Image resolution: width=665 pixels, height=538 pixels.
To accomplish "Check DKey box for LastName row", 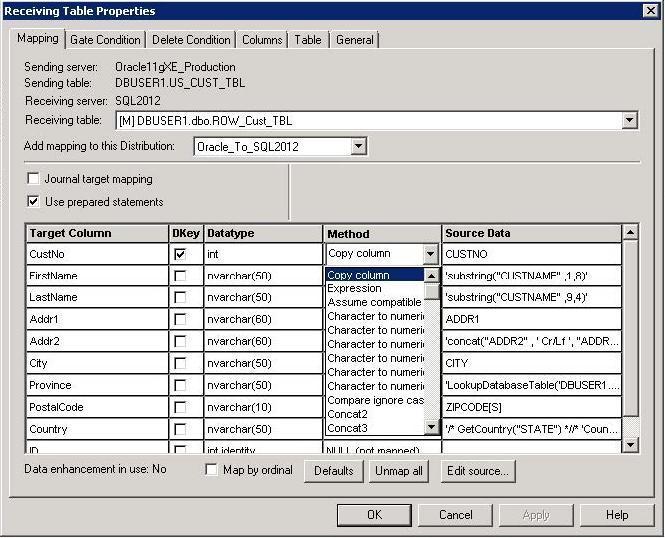I will [180, 297].
